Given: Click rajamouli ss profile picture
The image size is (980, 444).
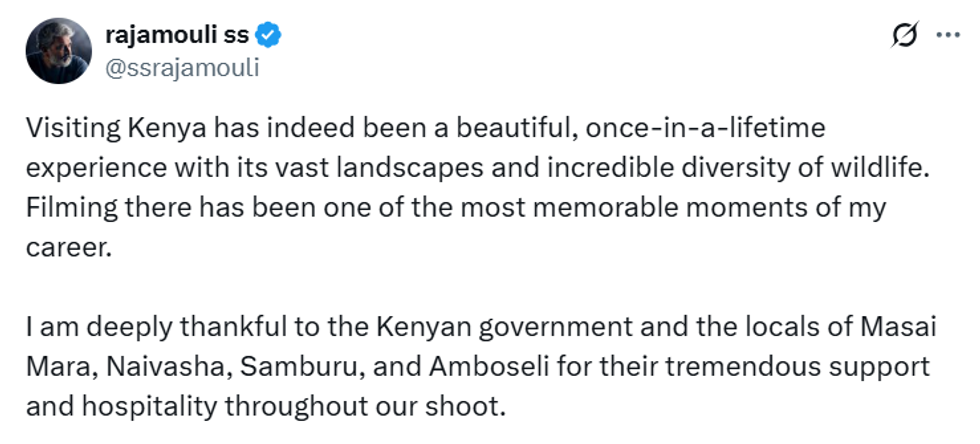Looking at the screenshot, I should (59, 50).
